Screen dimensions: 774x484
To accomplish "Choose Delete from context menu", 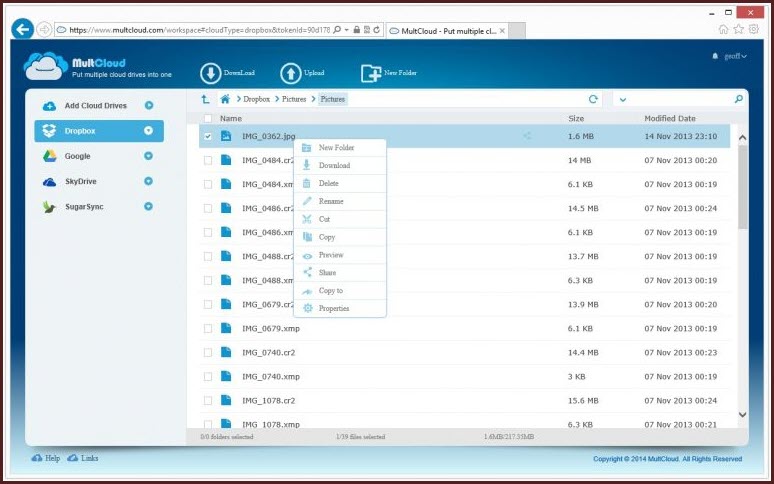I will click(340, 183).
